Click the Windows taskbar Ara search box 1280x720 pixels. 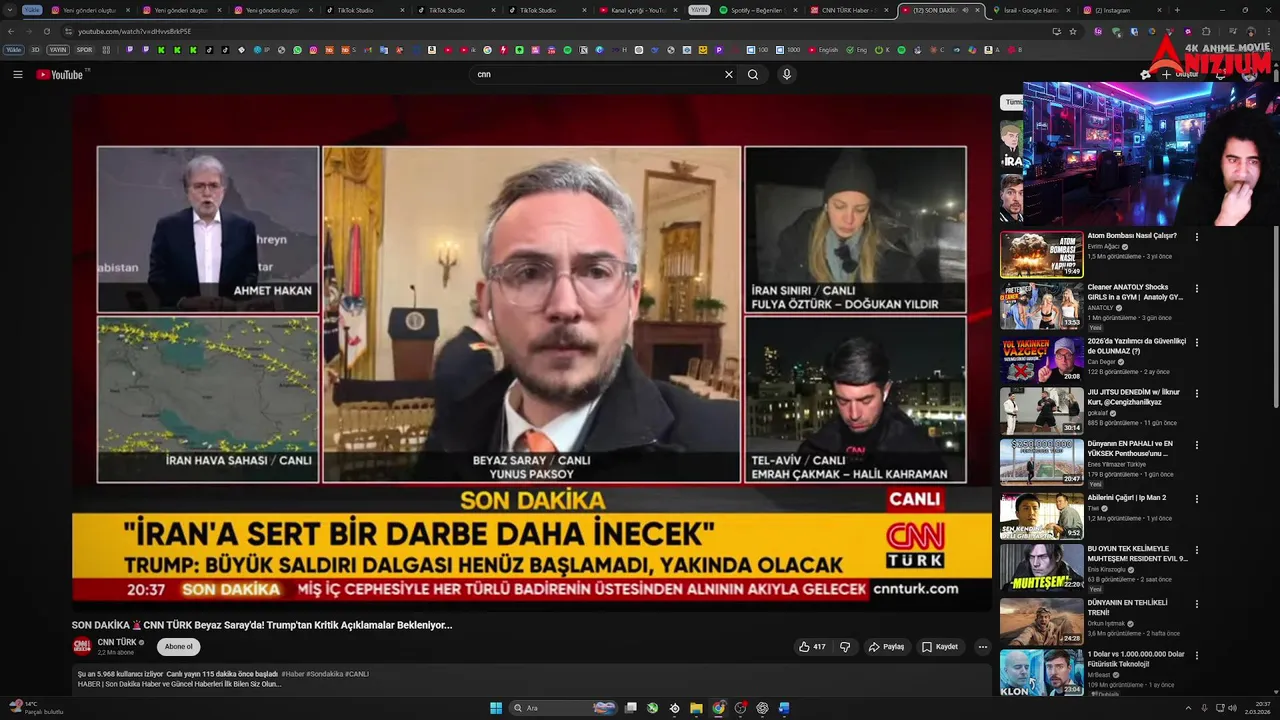564,708
